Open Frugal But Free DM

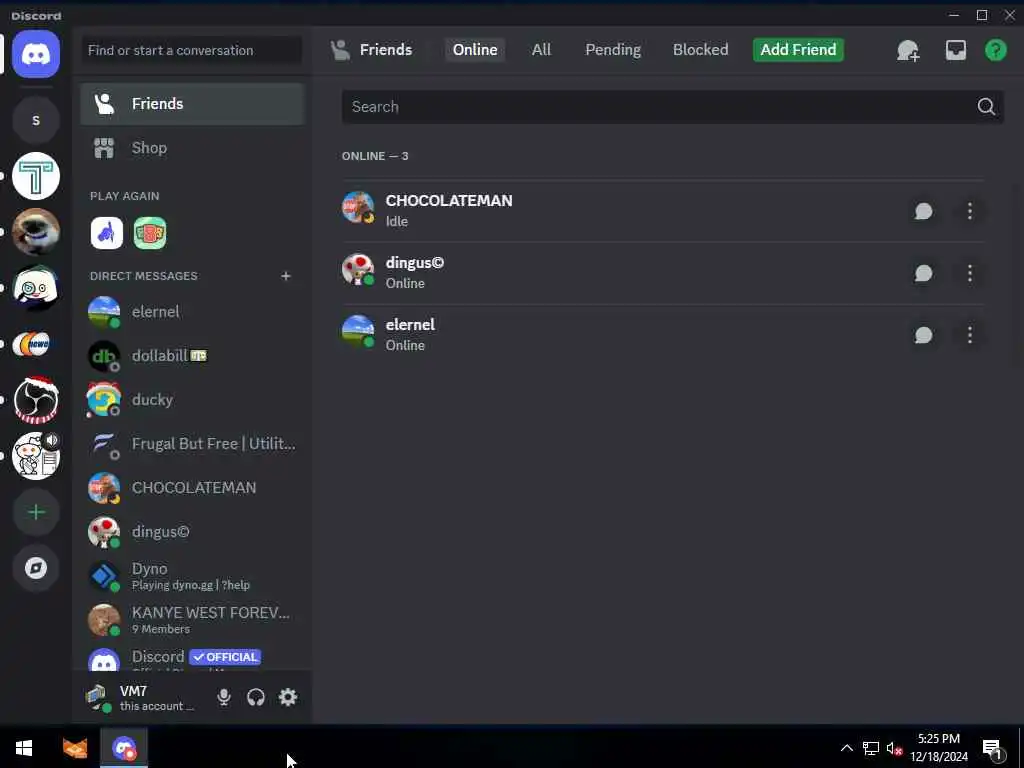pyautogui.click(x=192, y=444)
